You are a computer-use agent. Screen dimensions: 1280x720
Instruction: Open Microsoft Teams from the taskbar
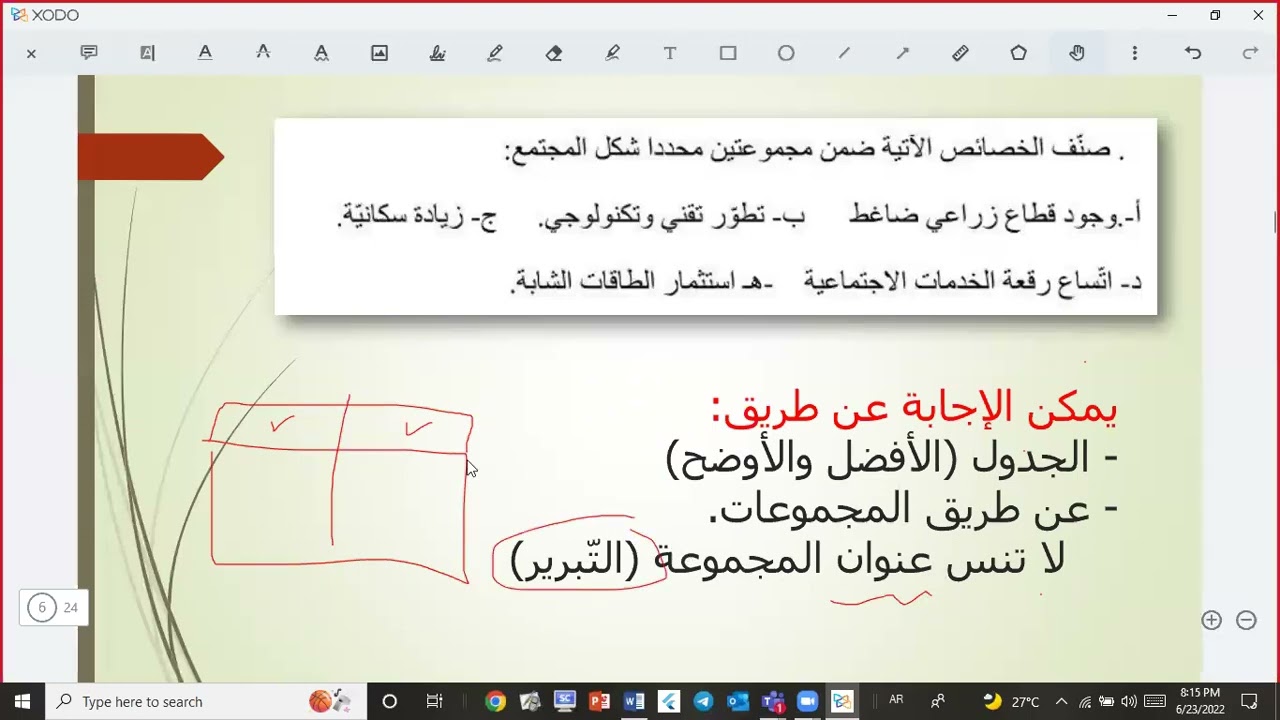pos(773,701)
